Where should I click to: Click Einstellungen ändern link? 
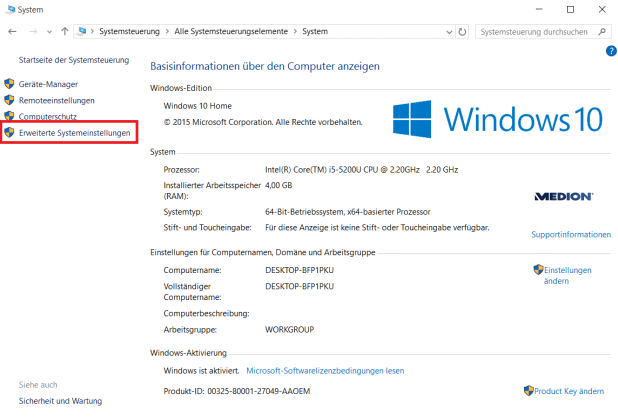tap(568, 276)
